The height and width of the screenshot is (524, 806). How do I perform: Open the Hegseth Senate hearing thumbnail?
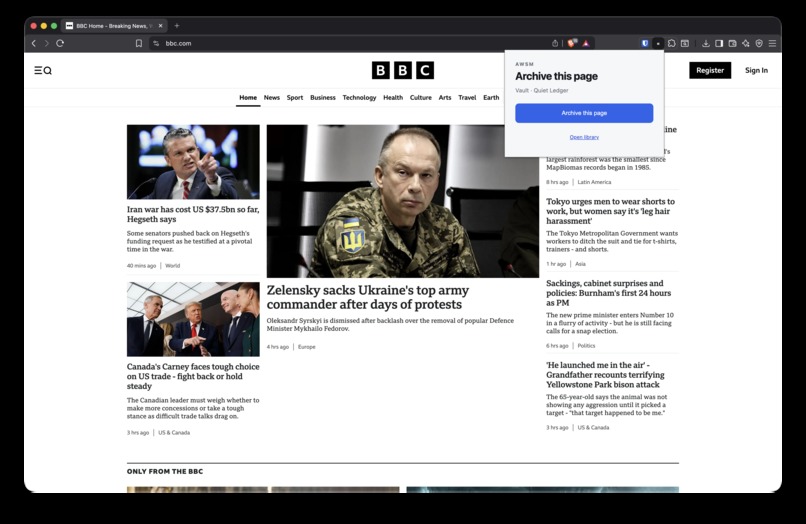[193, 162]
